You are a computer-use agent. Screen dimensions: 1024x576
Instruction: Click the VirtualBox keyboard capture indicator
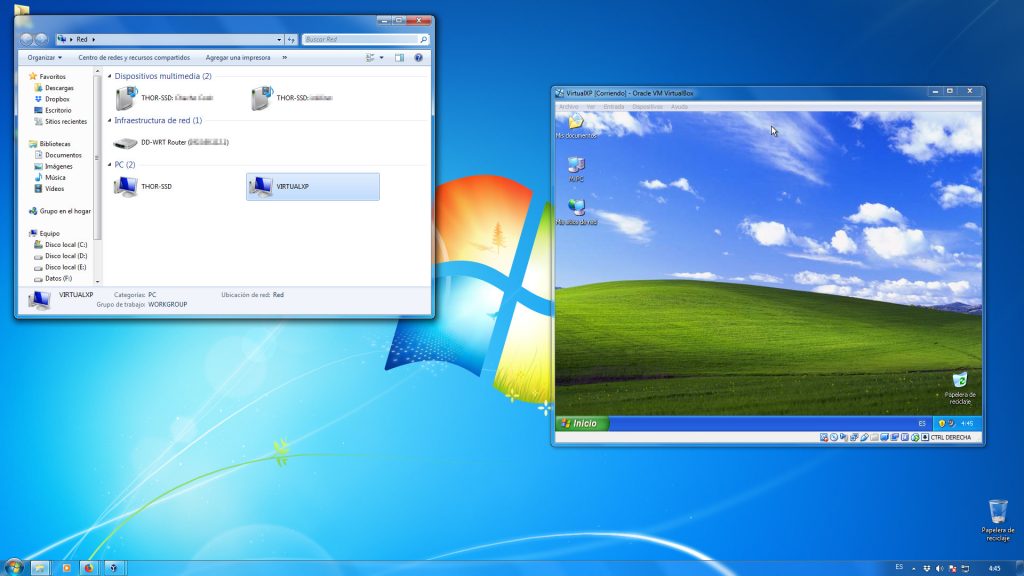click(925, 438)
